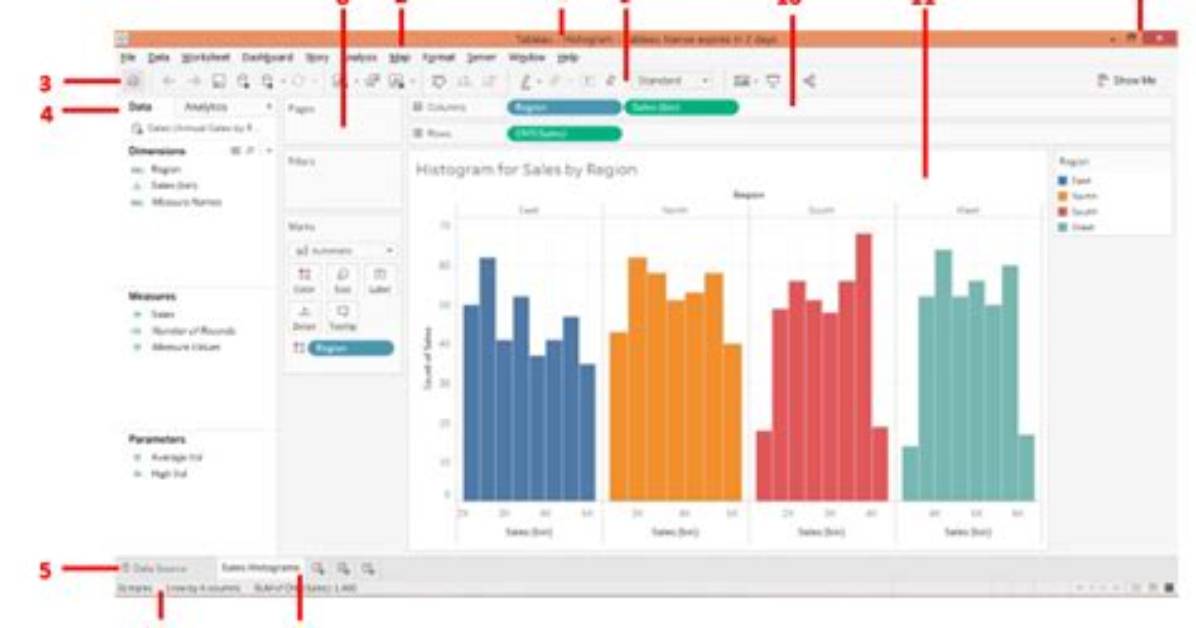
Task: Click the Detail card in Marks
Action: click(x=304, y=317)
